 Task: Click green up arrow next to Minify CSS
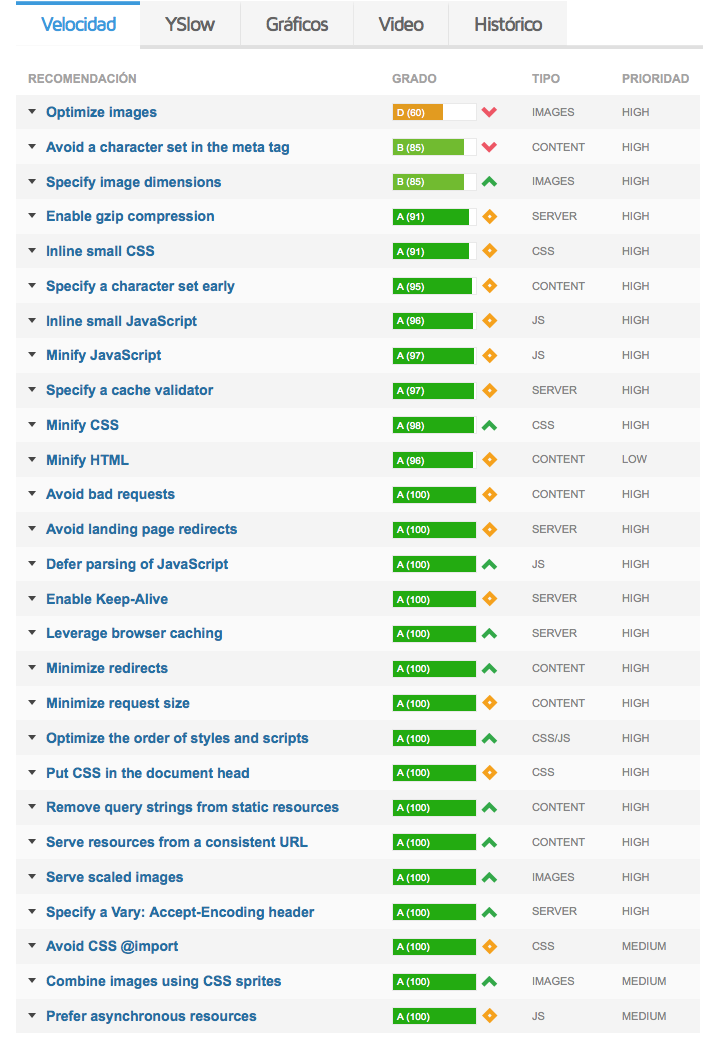(489, 426)
